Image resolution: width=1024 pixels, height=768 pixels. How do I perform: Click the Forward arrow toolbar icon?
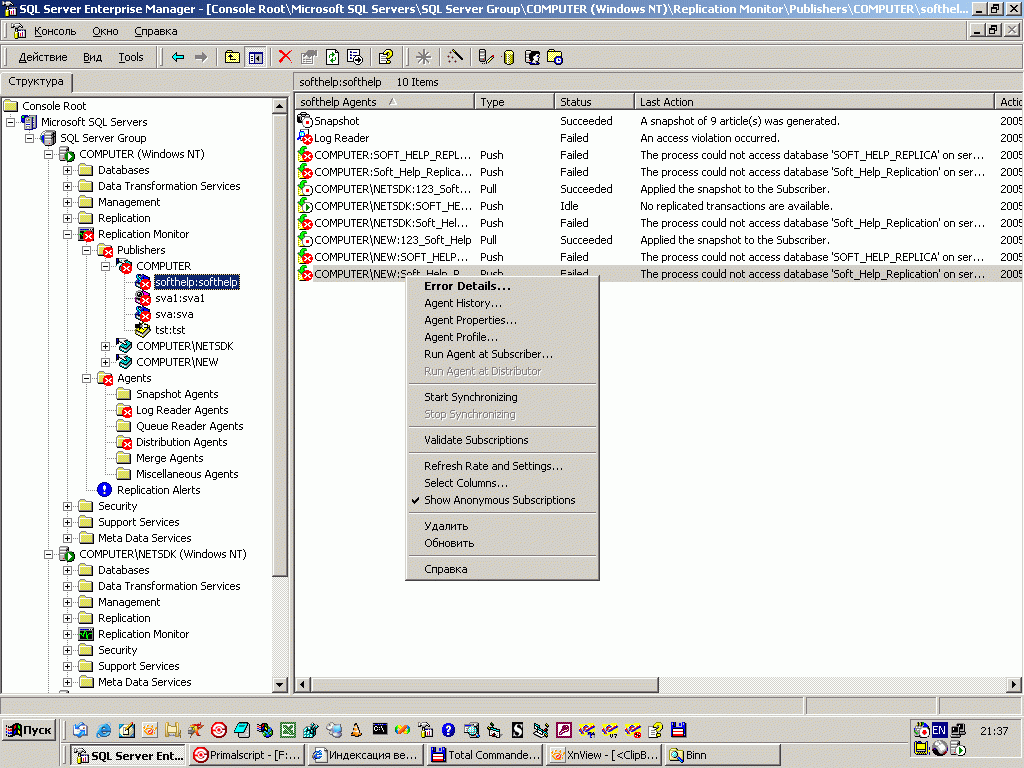pyautogui.click(x=200, y=57)
